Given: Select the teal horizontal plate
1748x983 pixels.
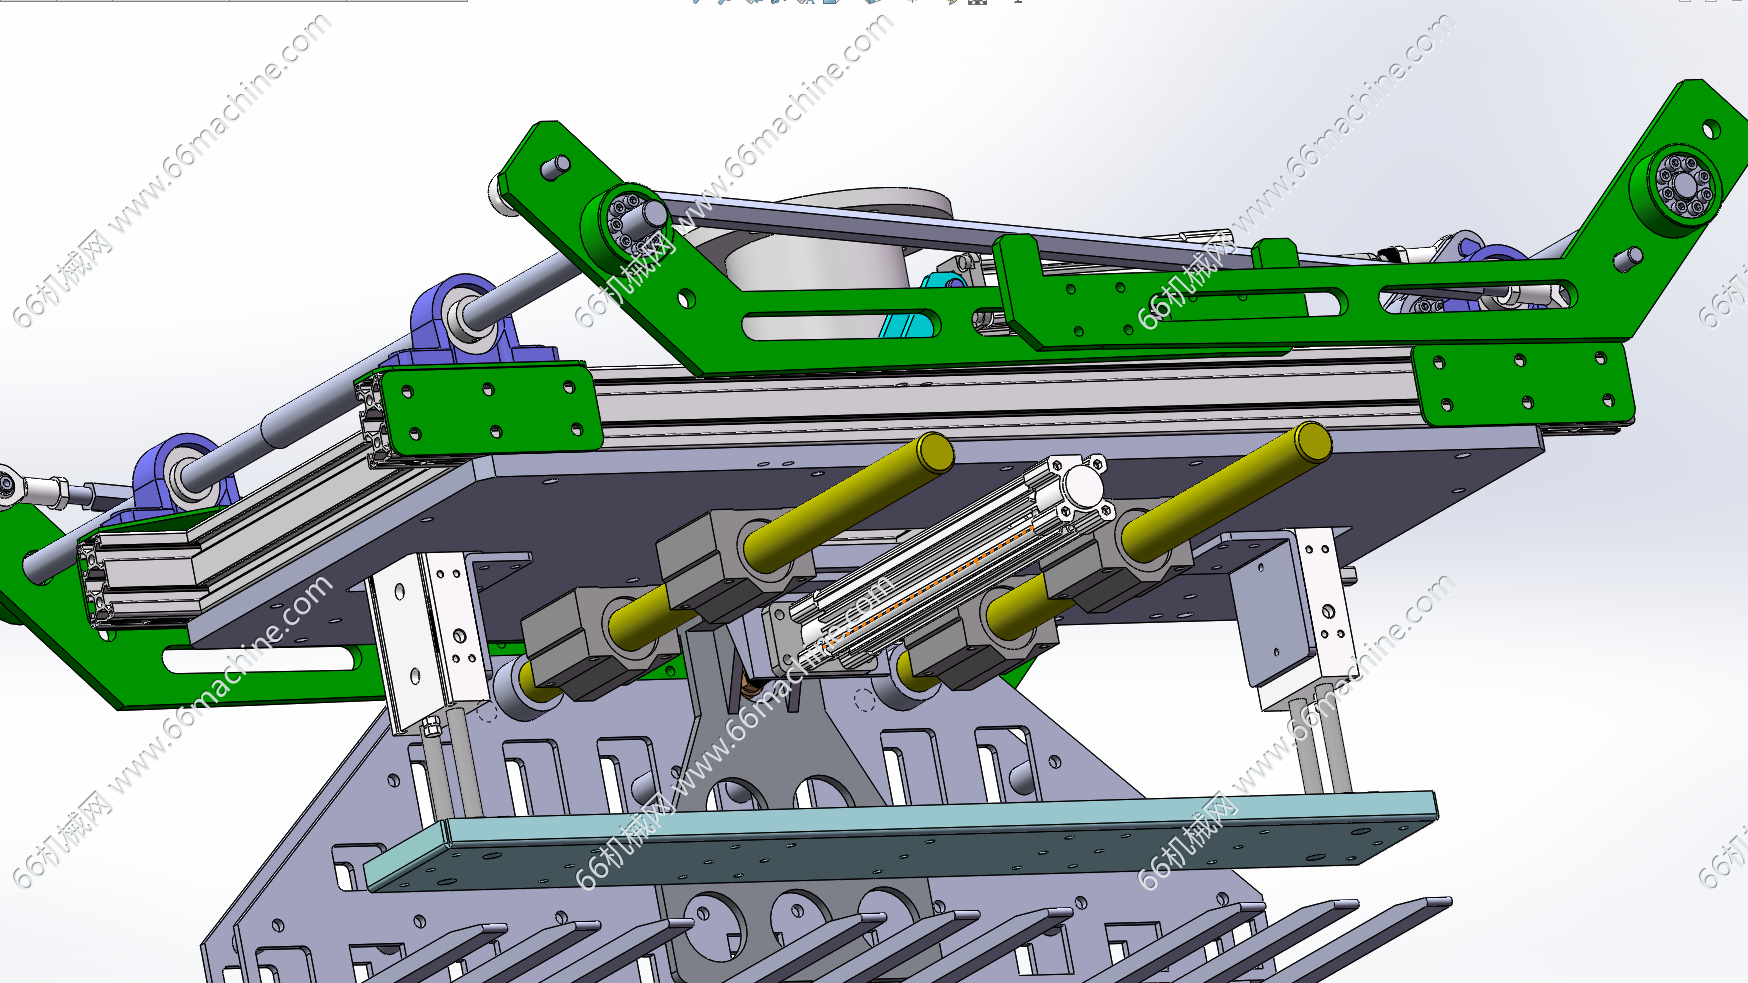Looking at the screenshot, I should tap(900, 840).
